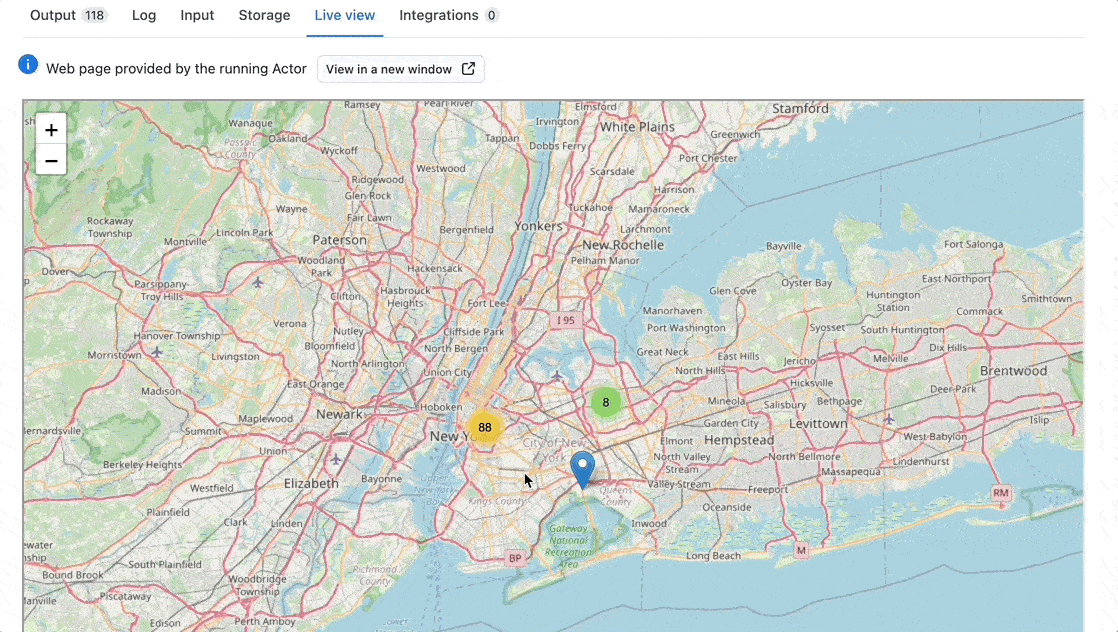
Task: Click the Bayonne label on map
Action: tap(381, 479)
